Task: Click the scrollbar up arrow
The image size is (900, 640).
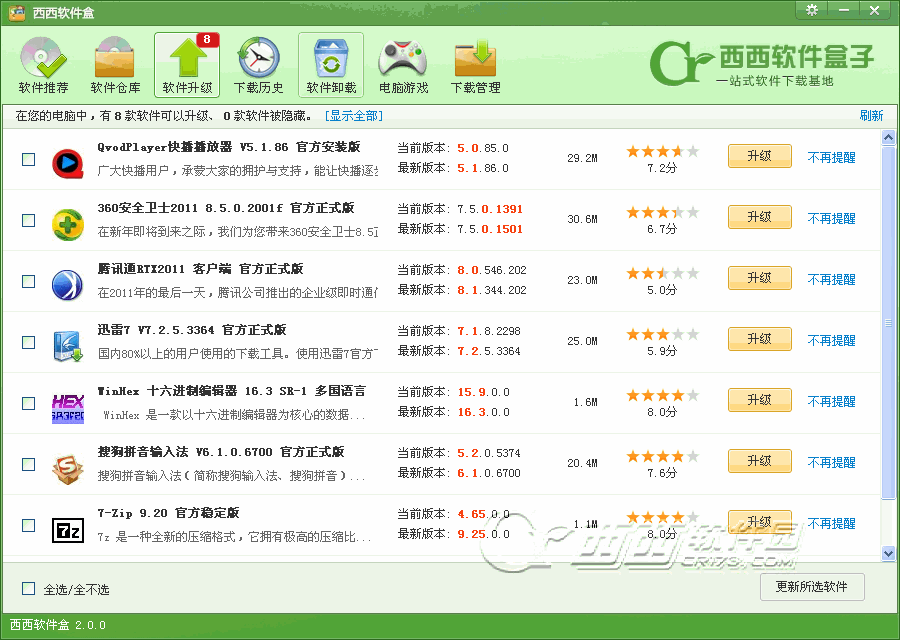Action: pos(889,137)
